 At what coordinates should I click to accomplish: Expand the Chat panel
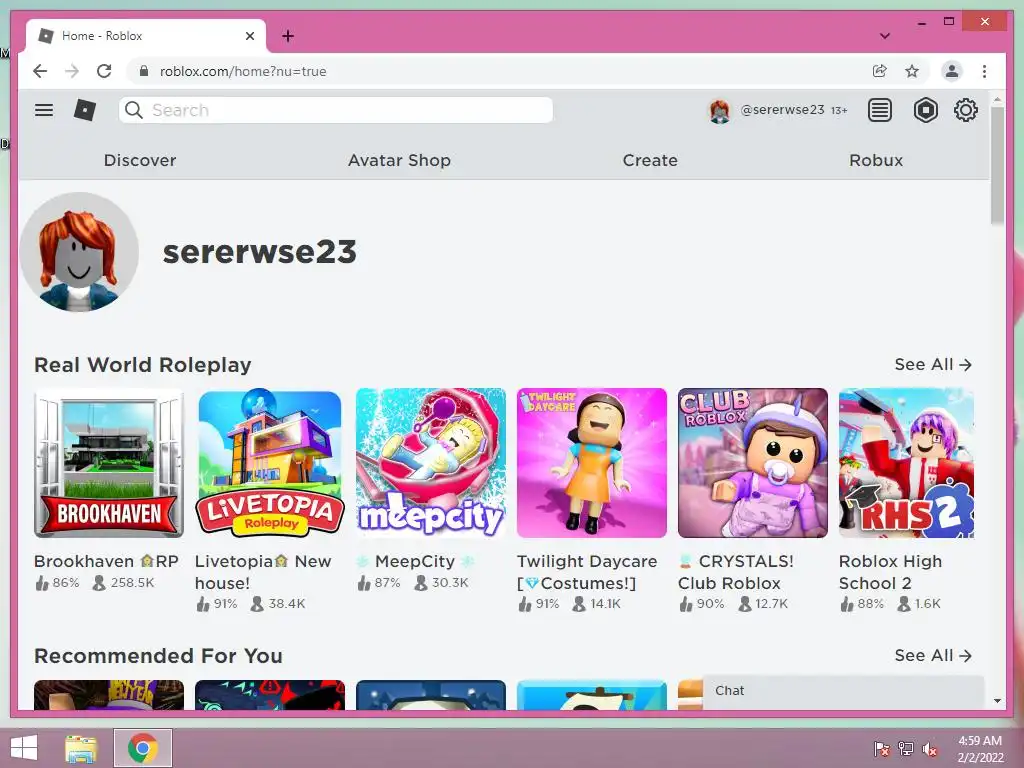843,692
